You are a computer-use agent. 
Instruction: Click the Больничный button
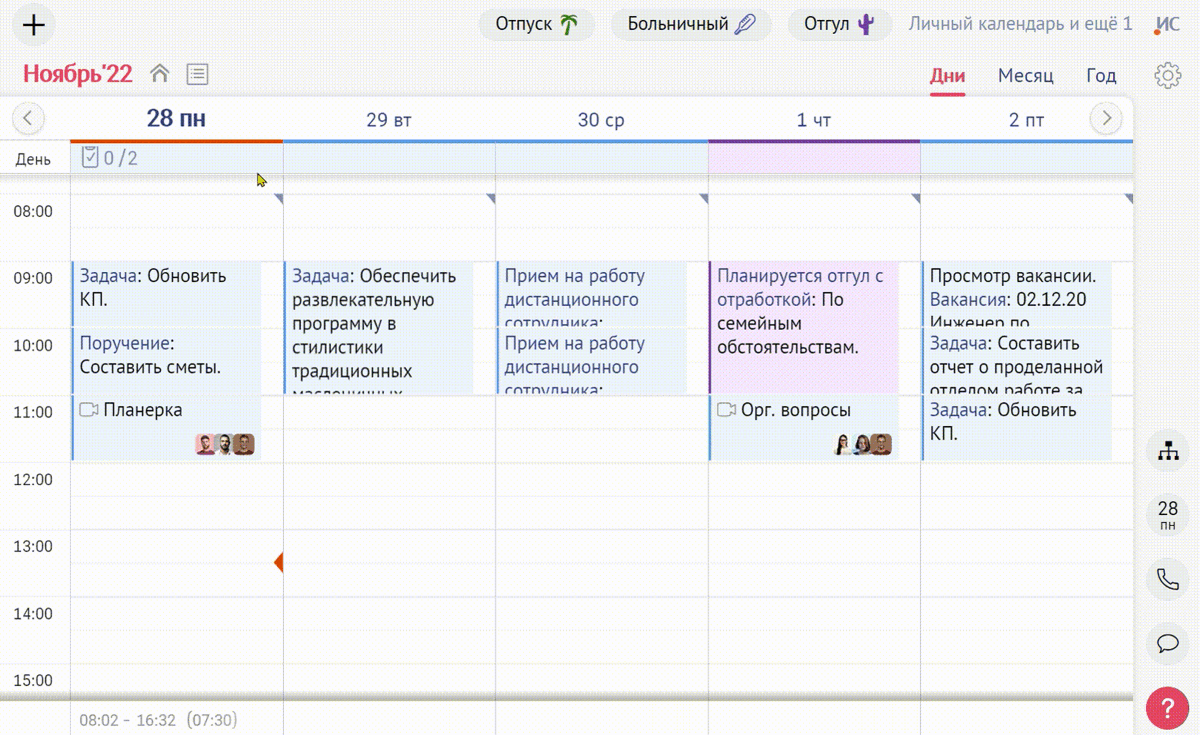click(x=691, y=24)
